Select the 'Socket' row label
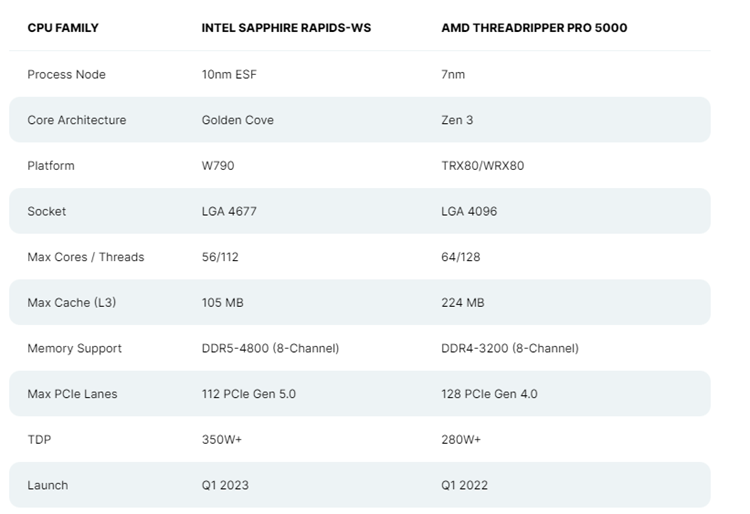The width and height of the screenshot is (750, 514). click(x=46, y=211)
